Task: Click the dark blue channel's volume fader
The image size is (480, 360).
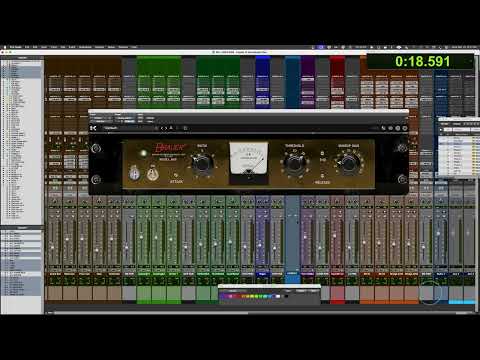Action: [260, 245]
